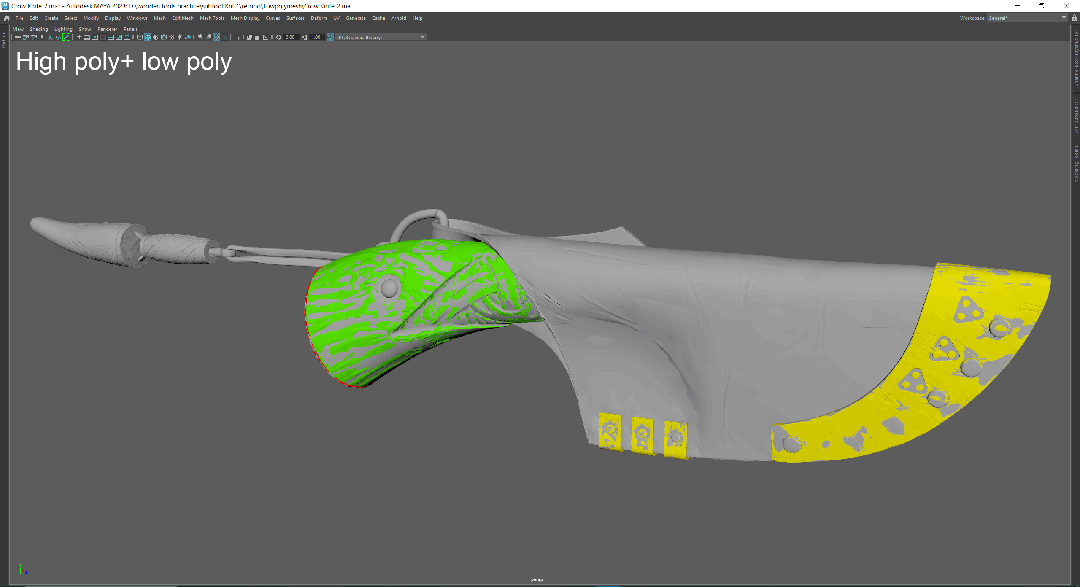Open the Mesh menu
Screen dimensions: 1080x587
pyautogui.click(x=160, y=18)
